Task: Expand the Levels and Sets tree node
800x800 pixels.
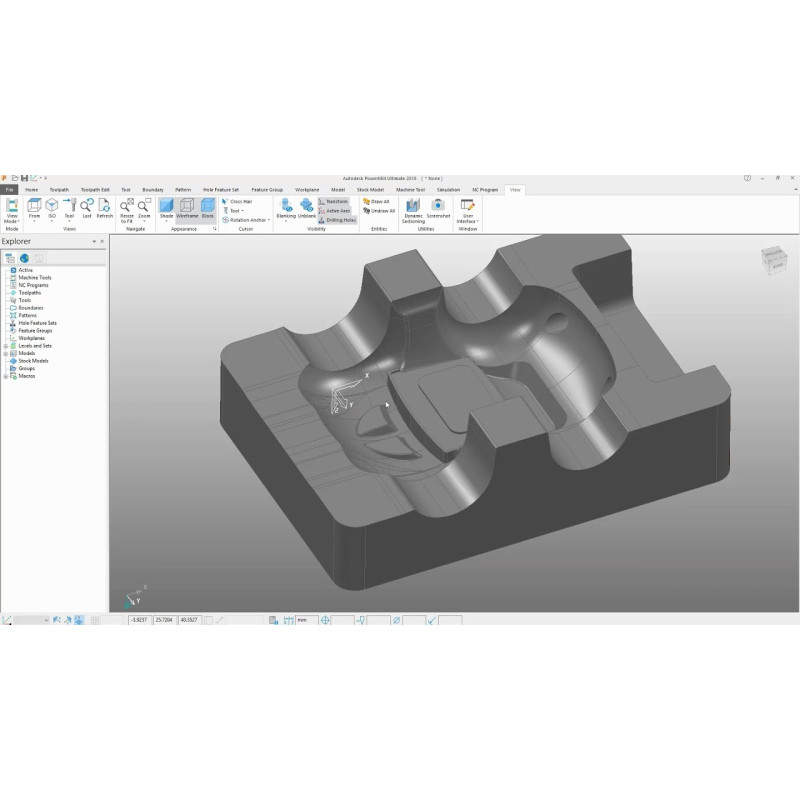Action: click(x=5, y=345)
